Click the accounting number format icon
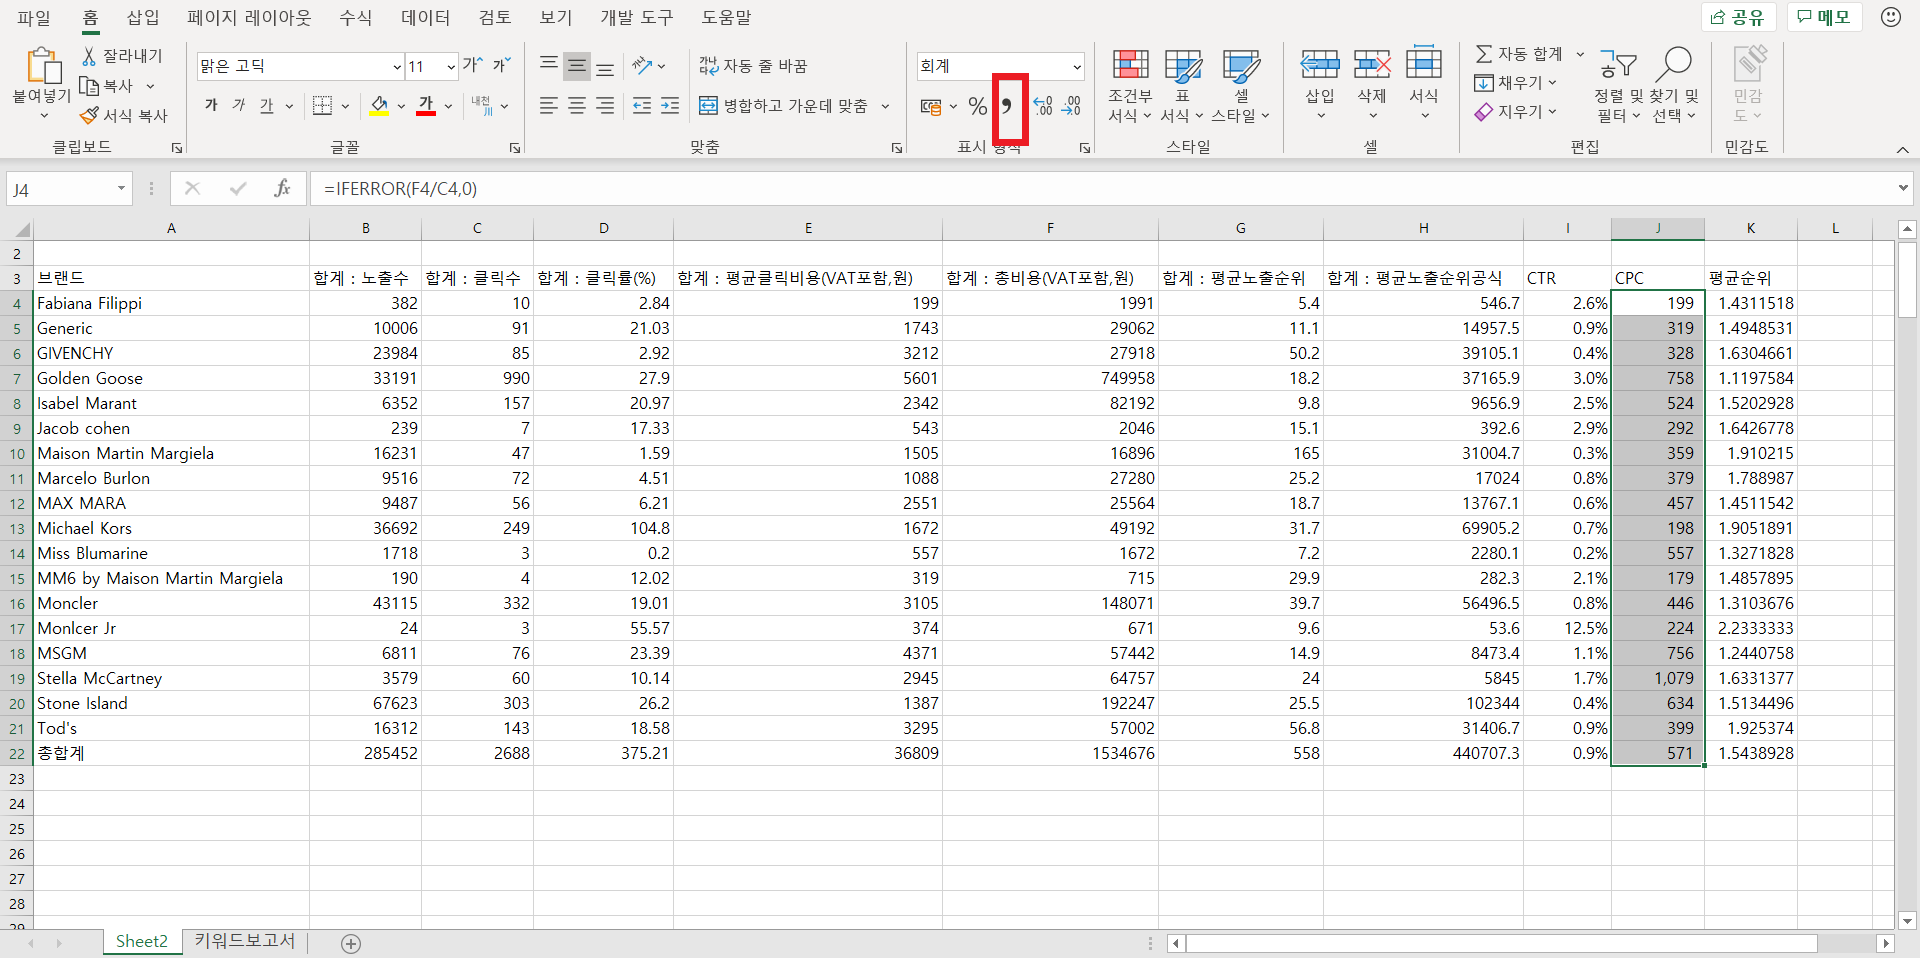This screenshot has width=1920, height=958. 931,106
